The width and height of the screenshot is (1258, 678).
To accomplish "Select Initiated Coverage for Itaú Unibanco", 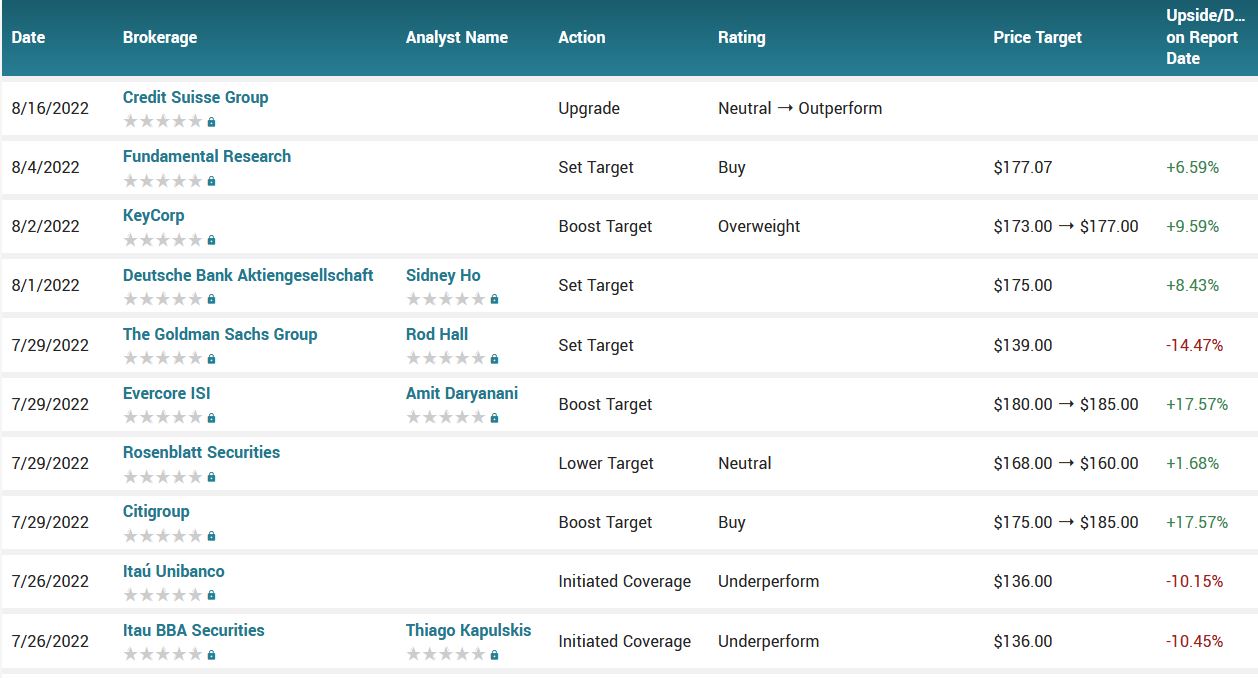I will tap(625, 581).
